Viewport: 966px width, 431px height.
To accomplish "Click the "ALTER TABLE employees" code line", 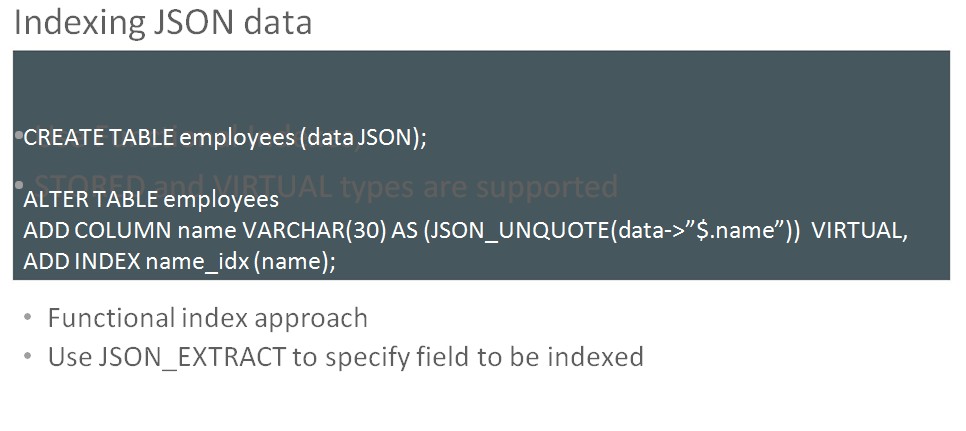I will (x=151, y=200).
